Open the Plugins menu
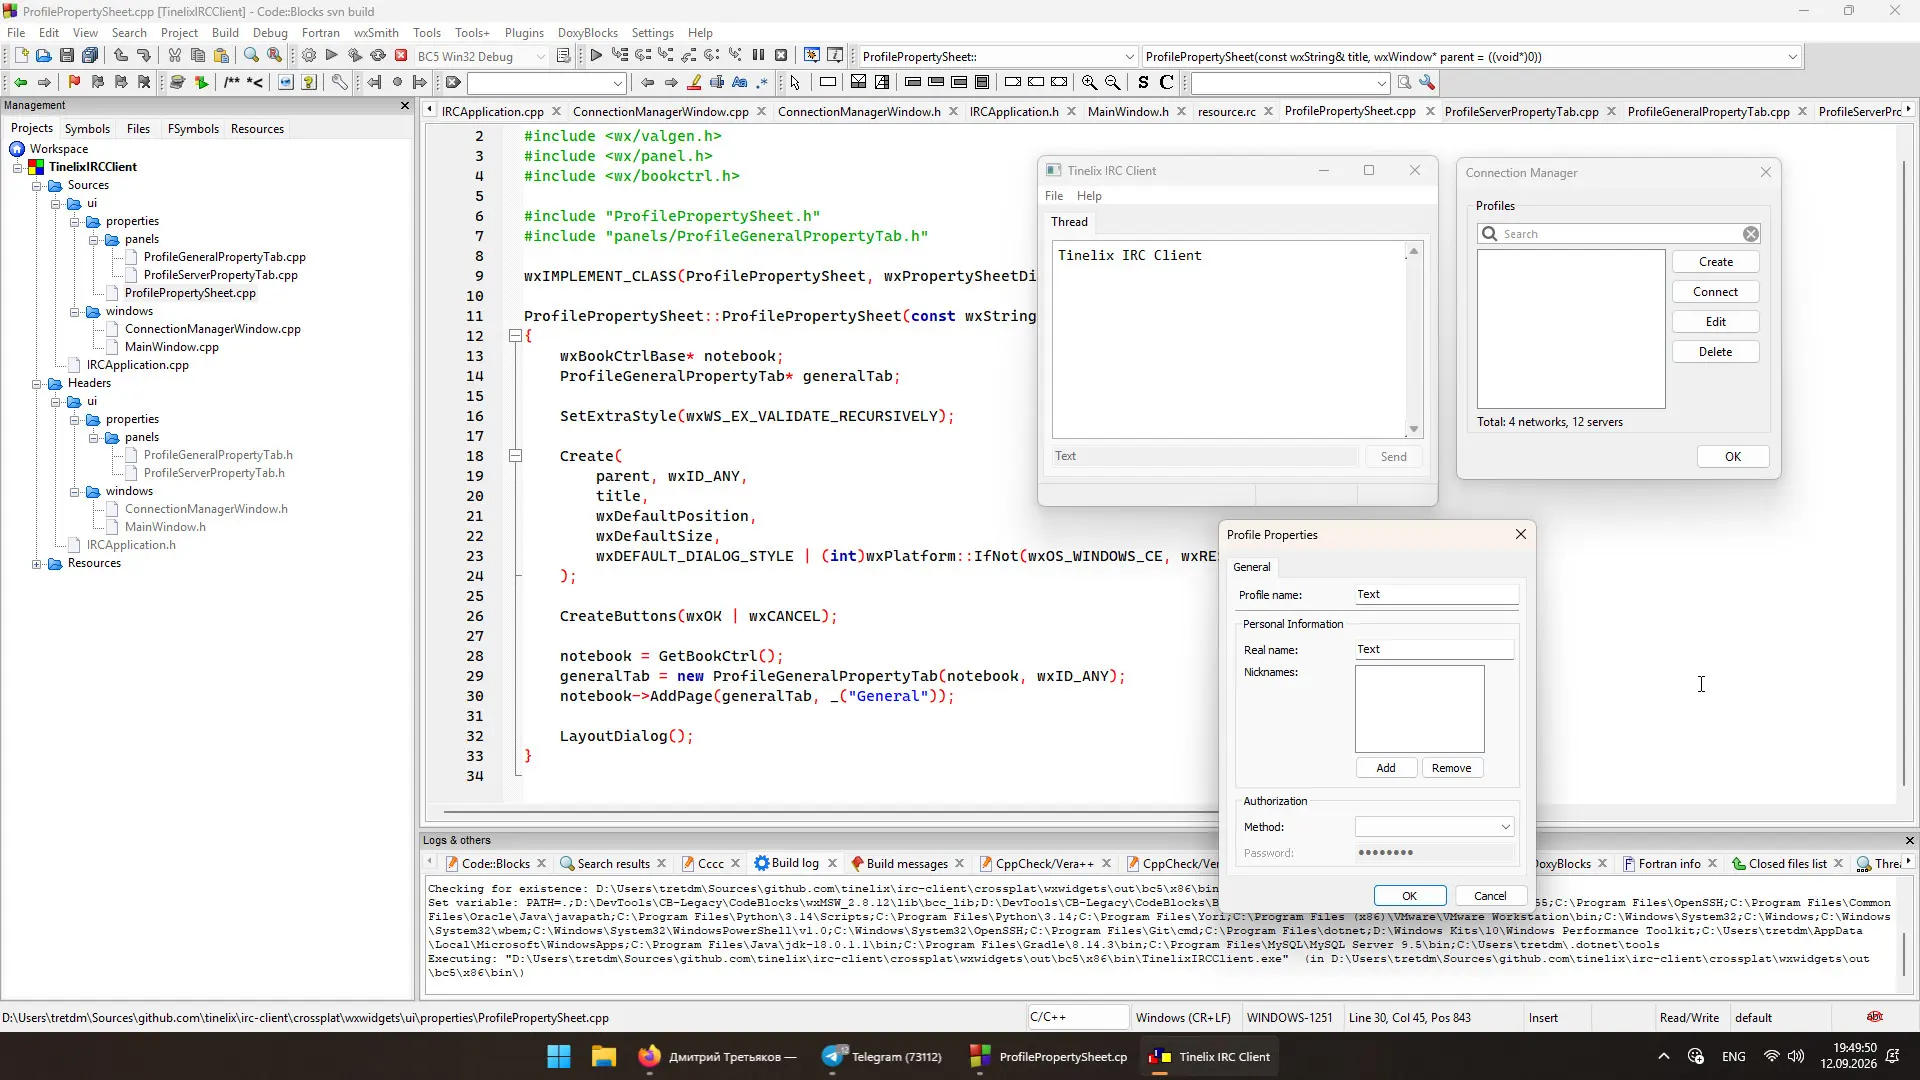The width and height of the screenshot is (1920, 1080). coord(524,33)
